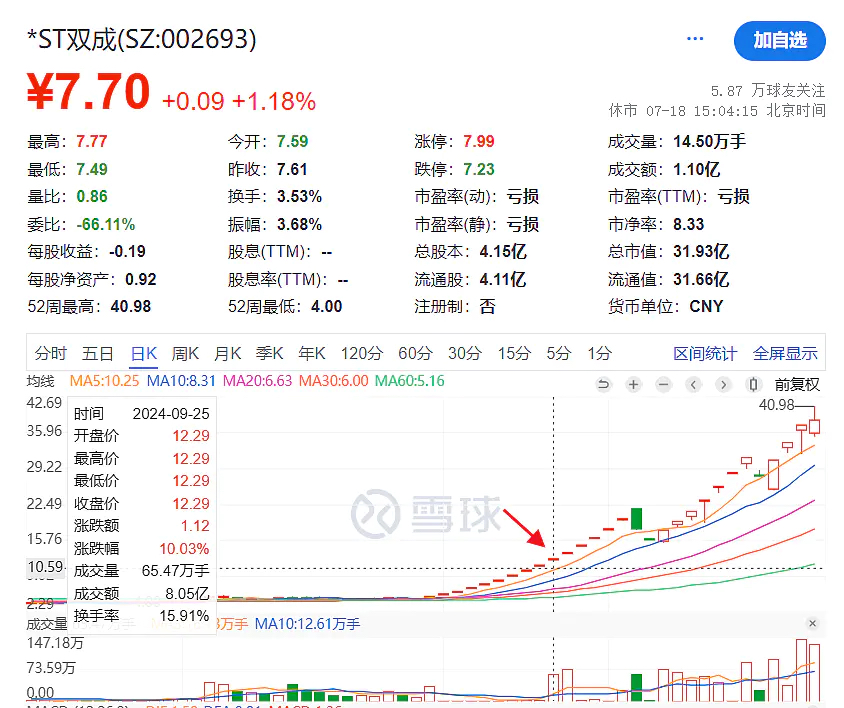This screenshot has height=708, width=844.
Task: Click the 换手 value 3.53%
Action: click(x=299, y=197)
